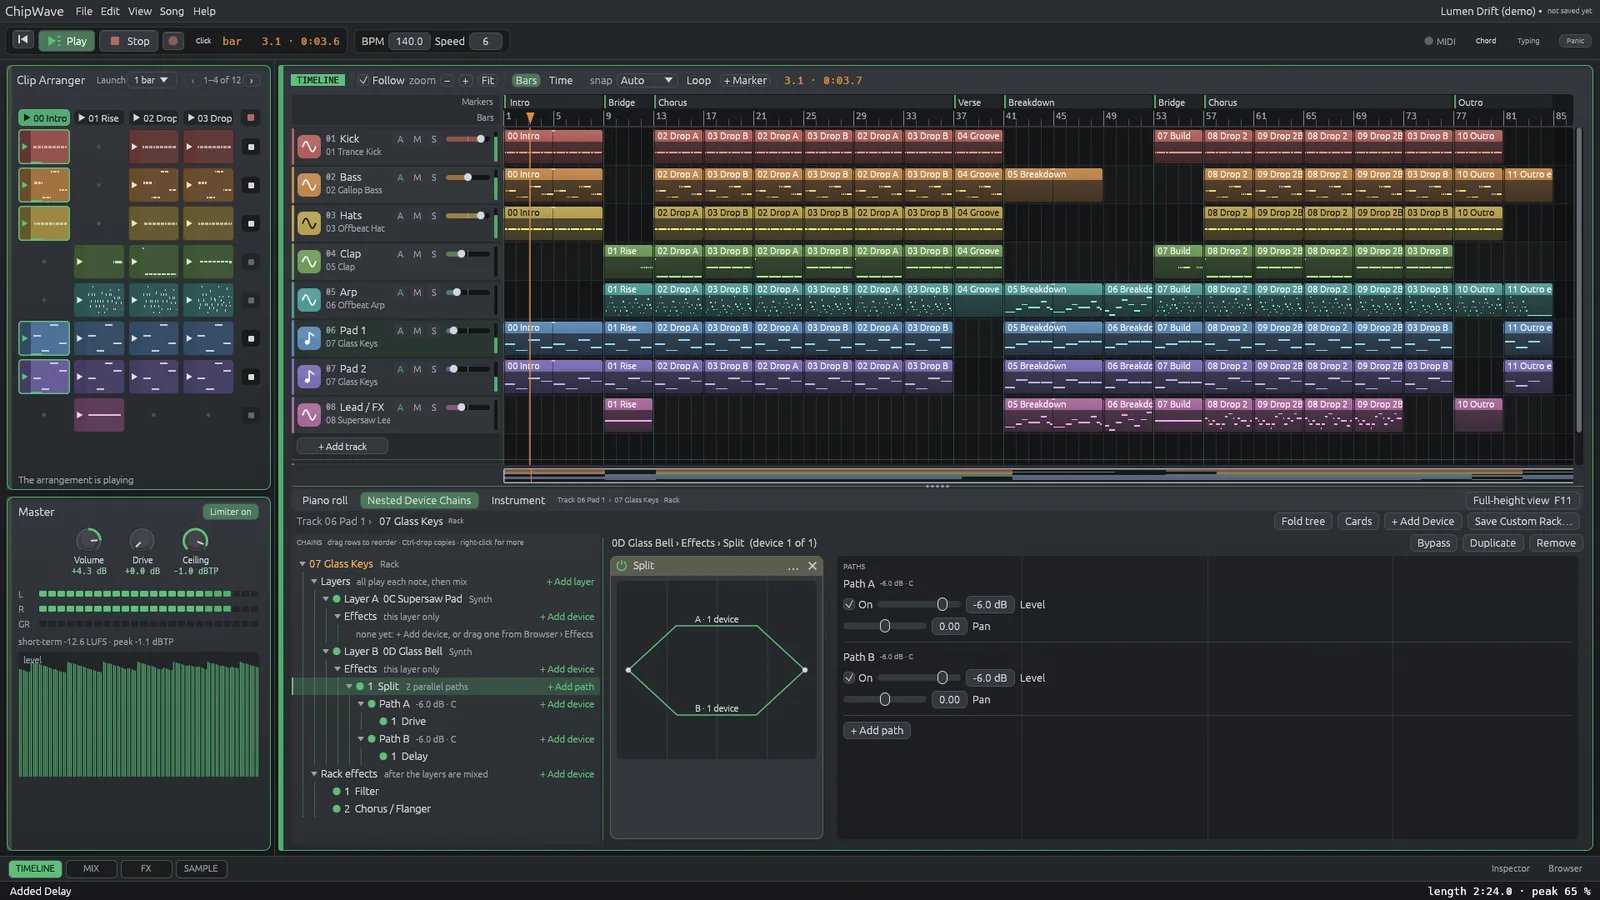This screenshot has width=1600, height=900.
Task: Go to next scene page arrow
Action: click(x=251, y=80)
